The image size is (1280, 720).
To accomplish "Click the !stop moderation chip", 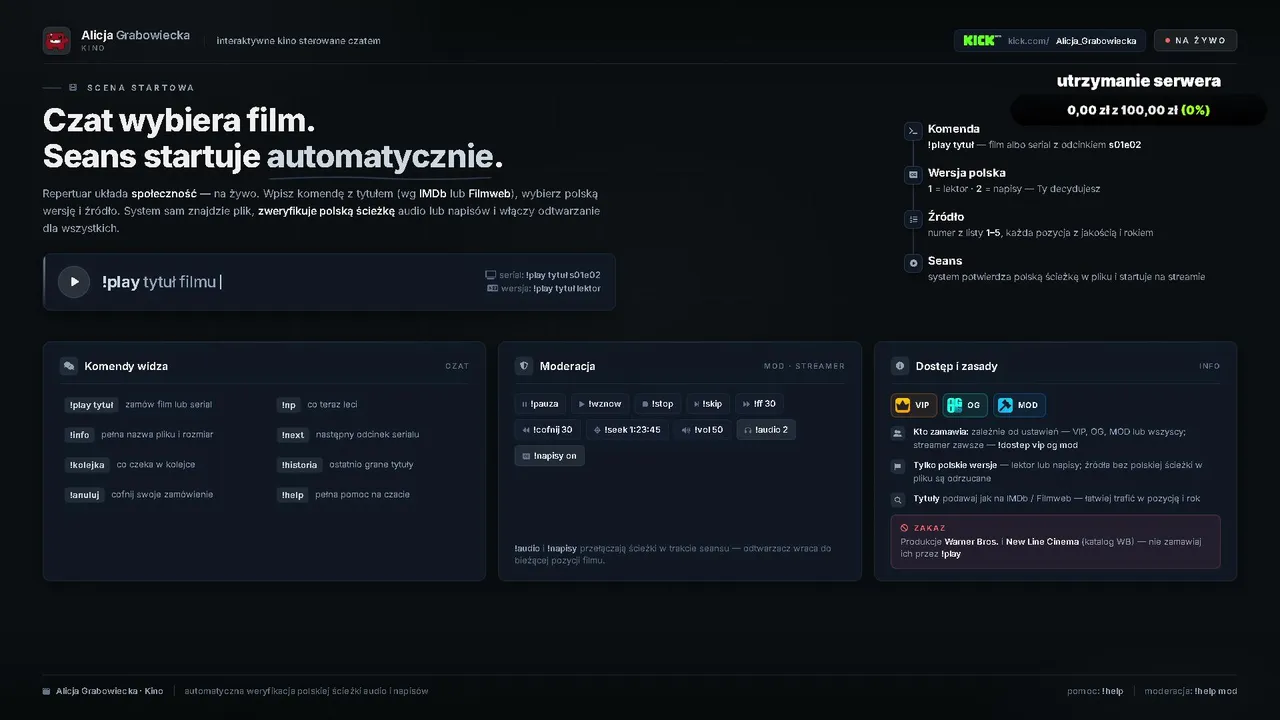I will pos(658,404).
